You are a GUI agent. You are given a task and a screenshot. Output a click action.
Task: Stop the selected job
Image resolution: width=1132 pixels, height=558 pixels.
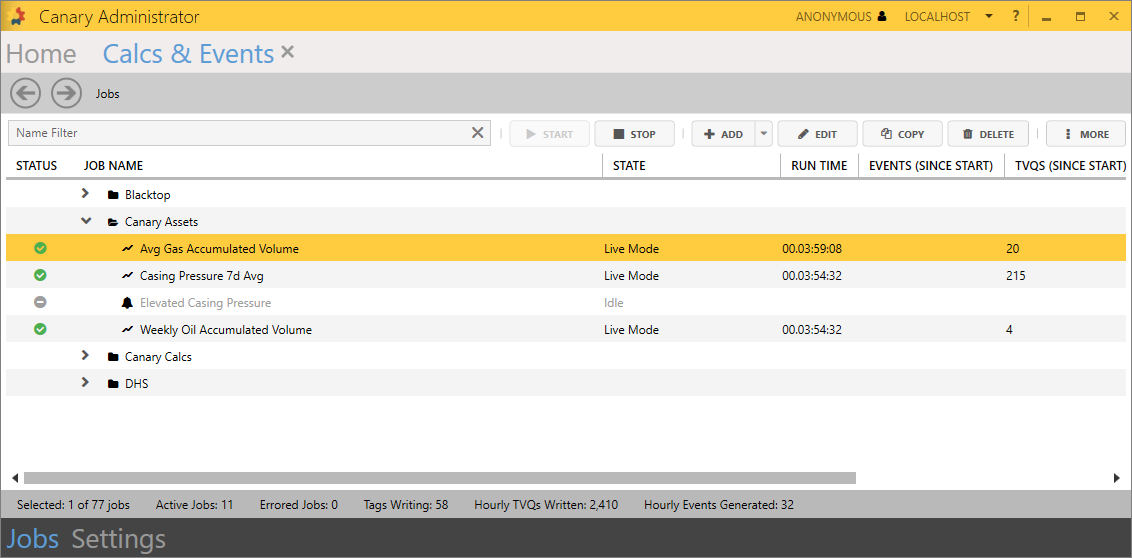pos(635,134)
